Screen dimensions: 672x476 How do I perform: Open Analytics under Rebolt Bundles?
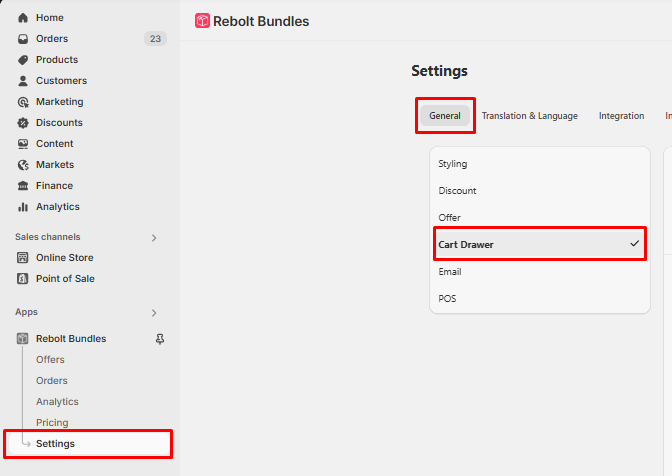click(57, 401)
